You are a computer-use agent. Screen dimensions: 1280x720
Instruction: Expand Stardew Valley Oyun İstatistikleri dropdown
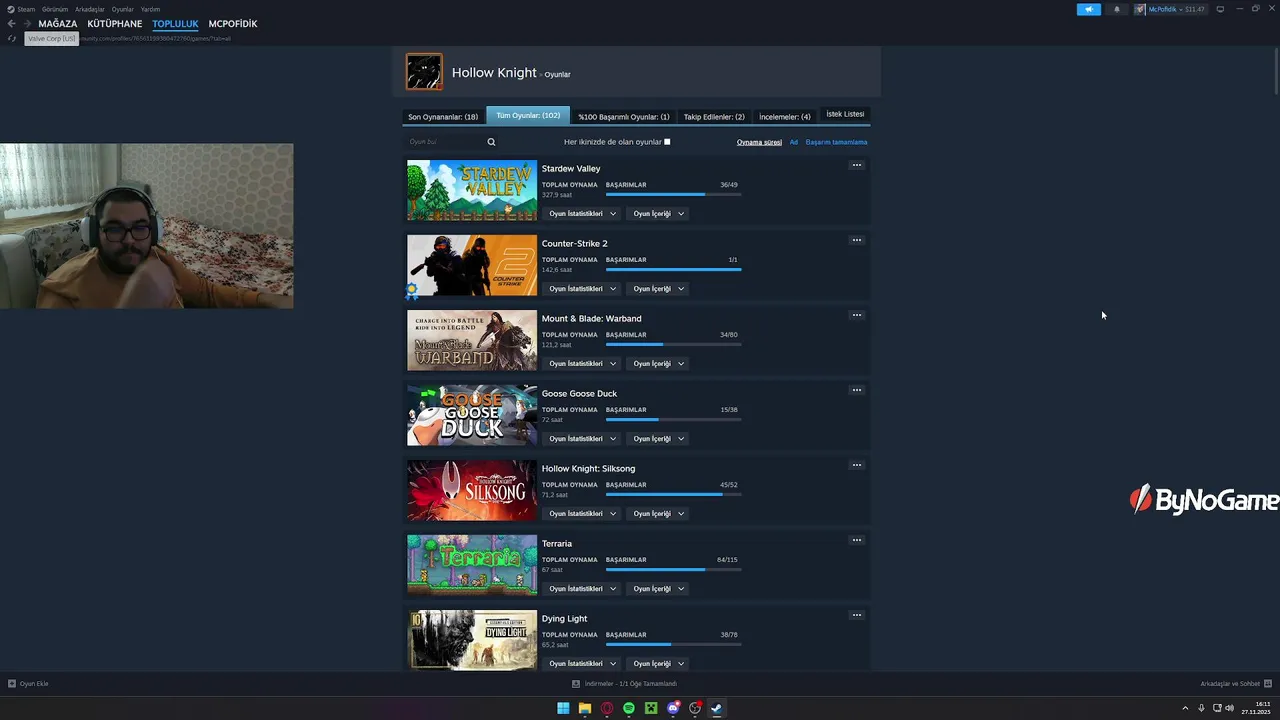583,213
